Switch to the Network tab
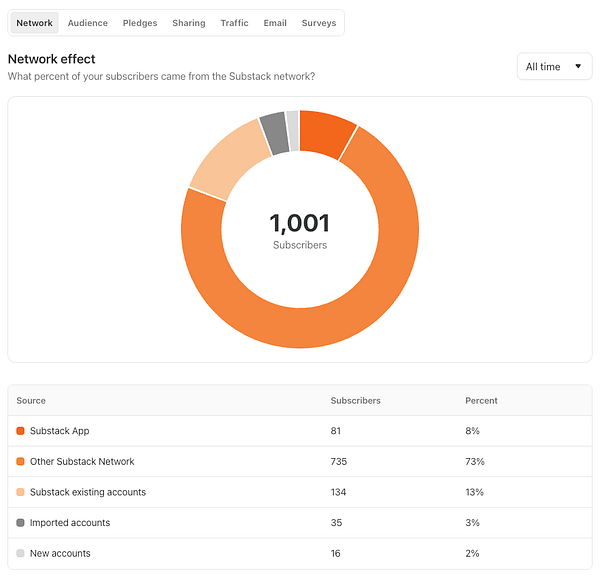The height and width of the screenshot is (580, 600). (34, 23)
